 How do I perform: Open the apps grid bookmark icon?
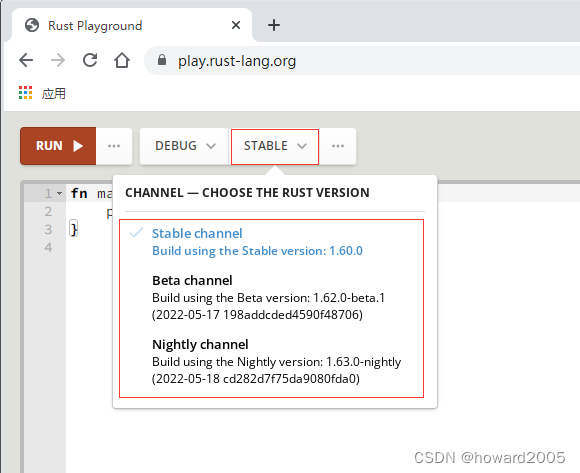point(26,93)
